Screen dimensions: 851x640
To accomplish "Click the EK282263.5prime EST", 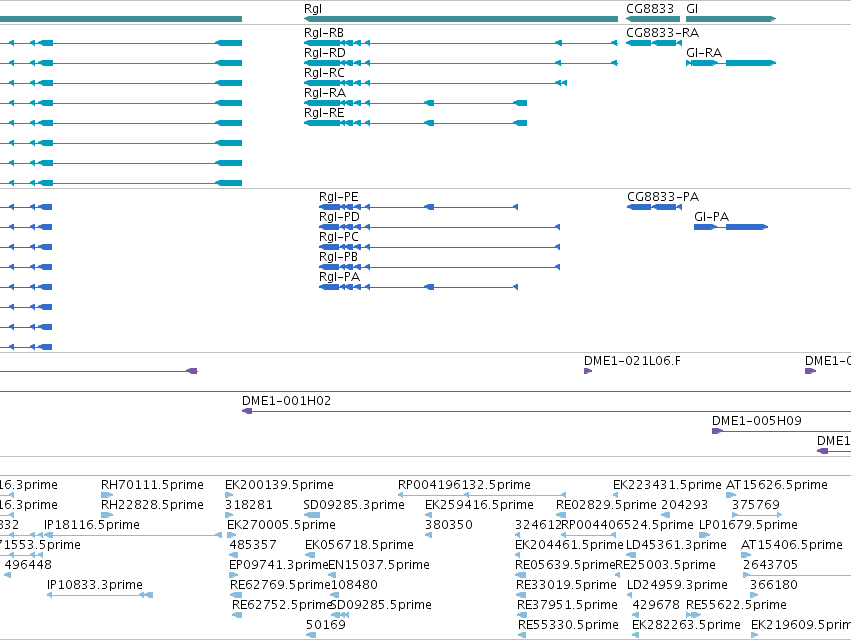I will [x=636, y=635].
